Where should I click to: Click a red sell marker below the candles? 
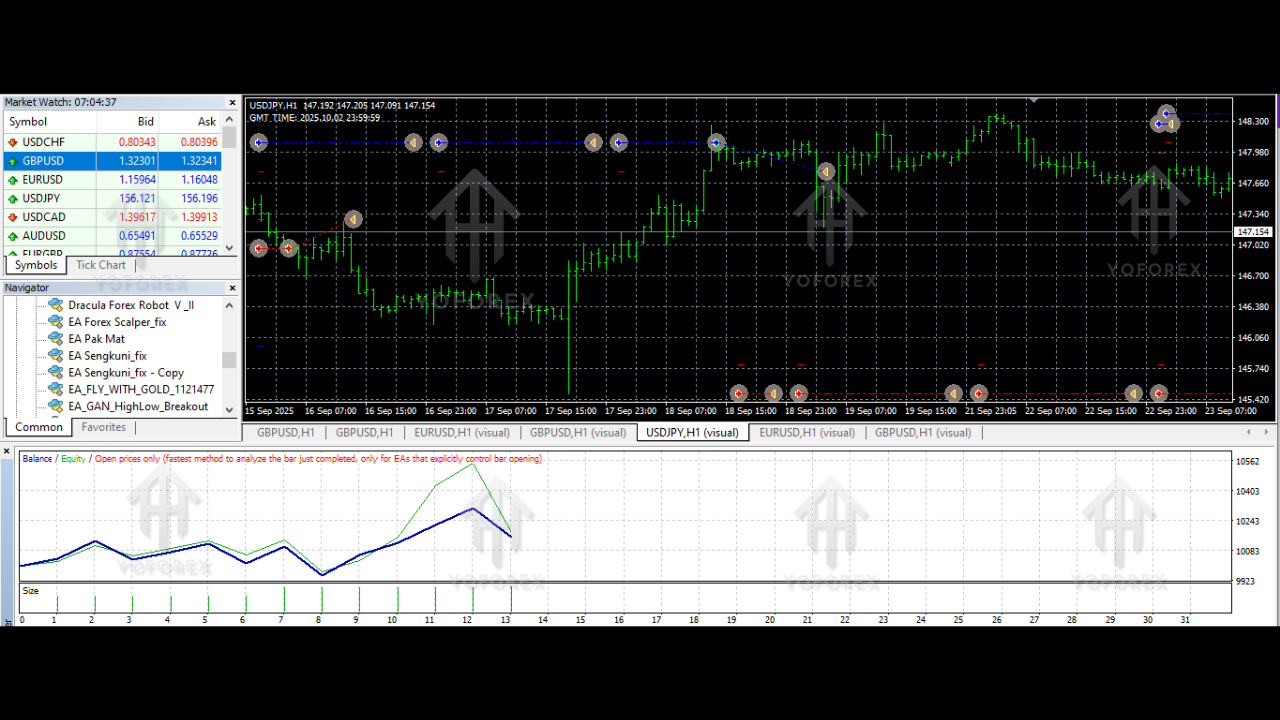[x=738, y=392]
